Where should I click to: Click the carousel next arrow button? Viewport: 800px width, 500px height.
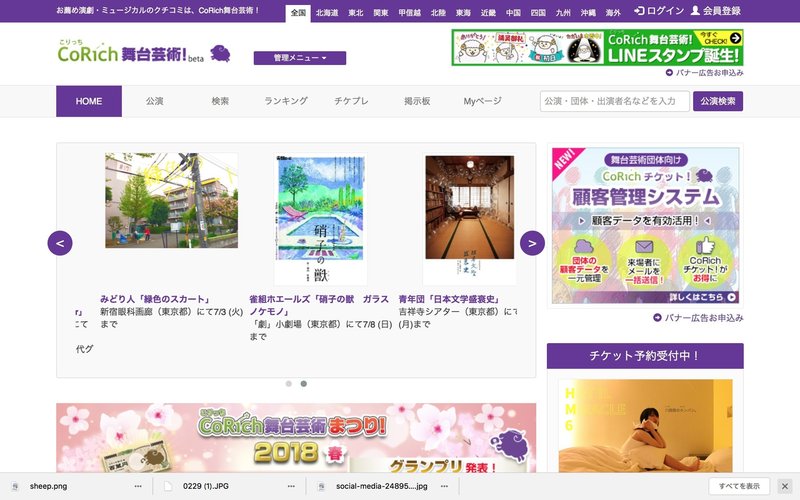[532, 243]
